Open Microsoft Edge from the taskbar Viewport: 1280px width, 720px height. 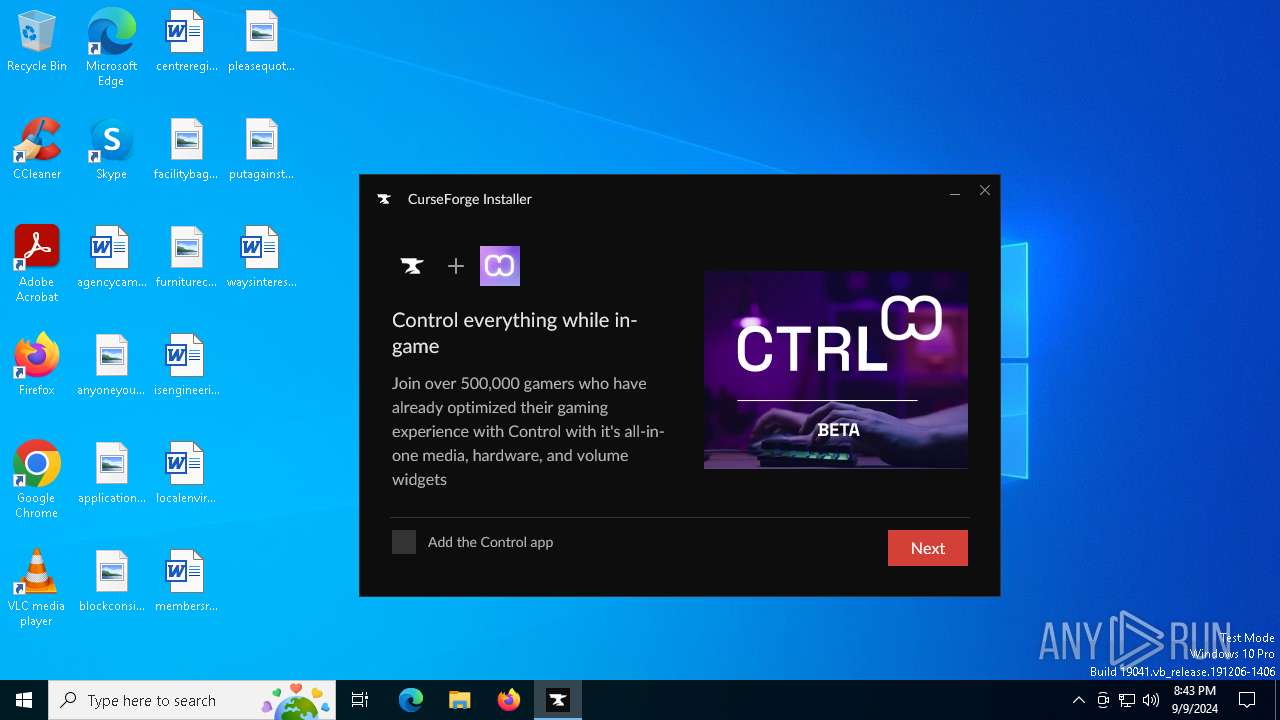(x=411, y=700)
